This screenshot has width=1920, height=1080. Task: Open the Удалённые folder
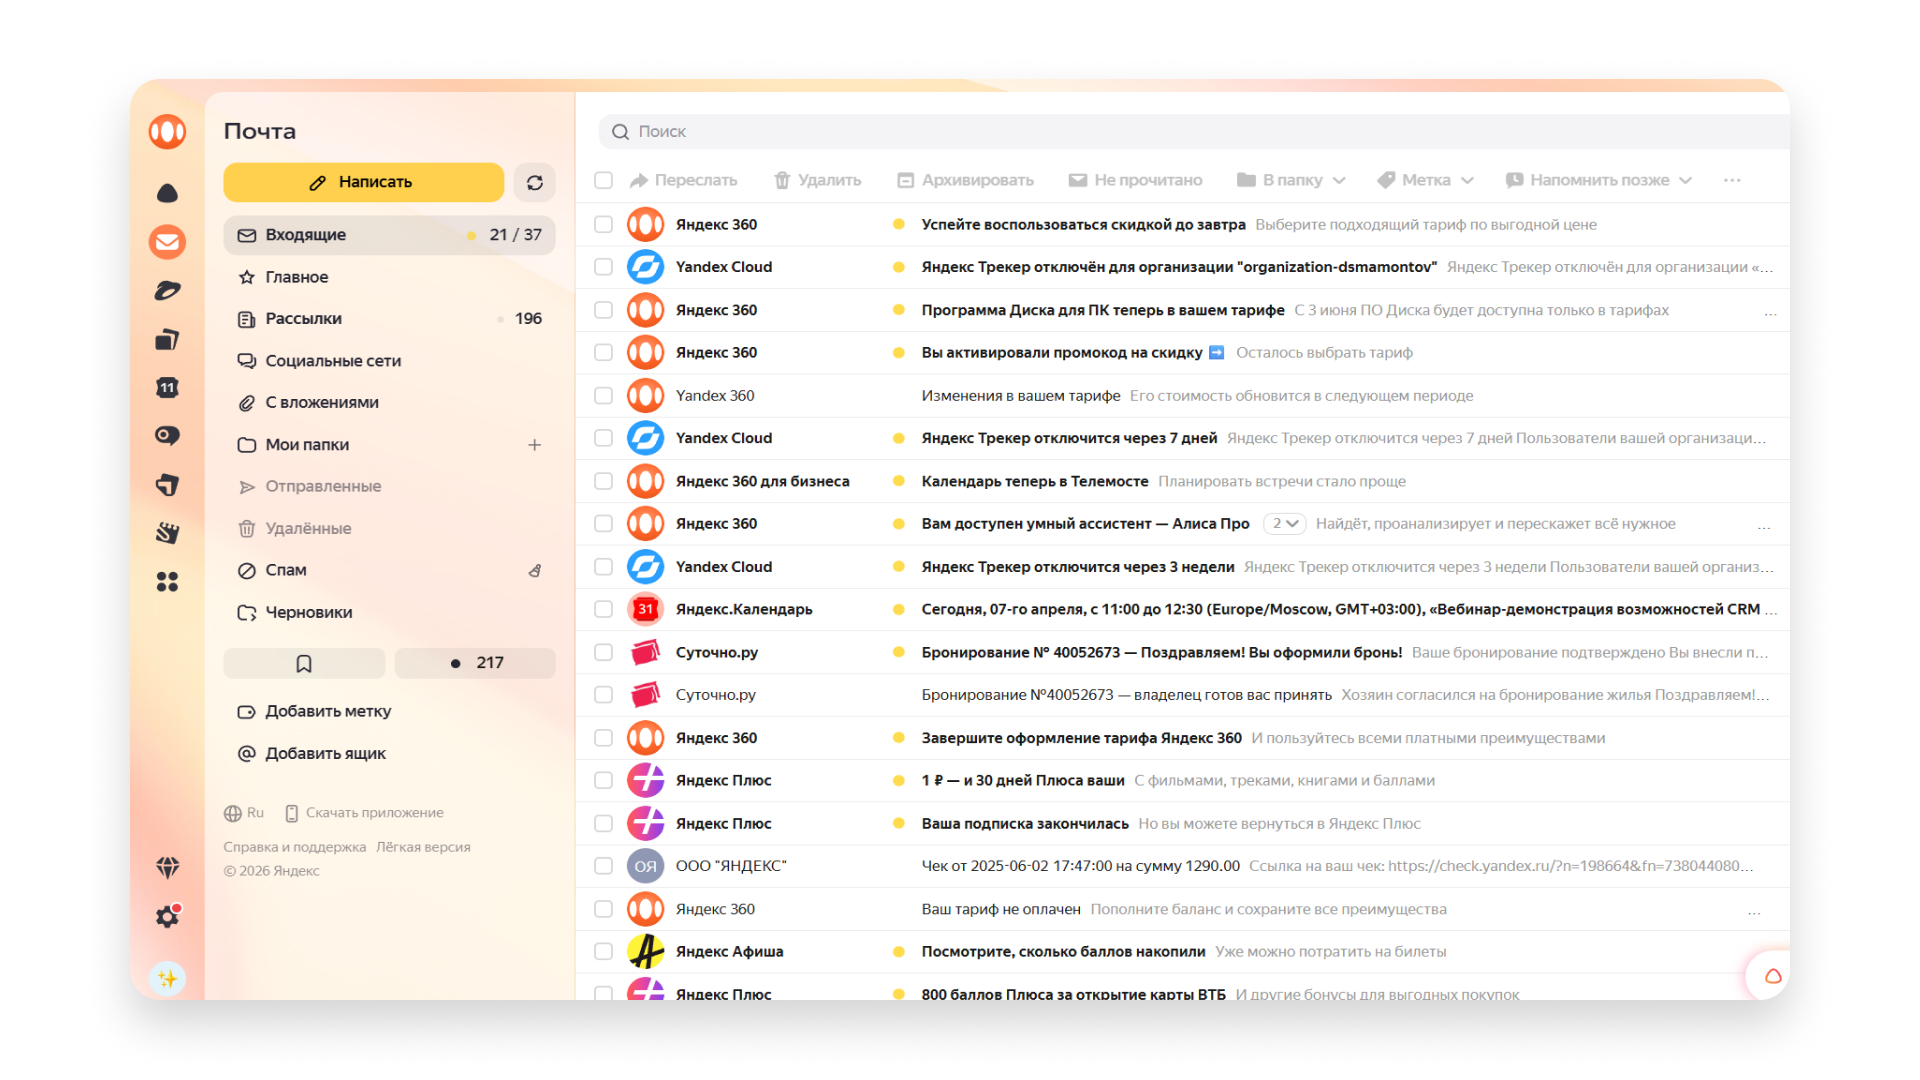[389, 528]
